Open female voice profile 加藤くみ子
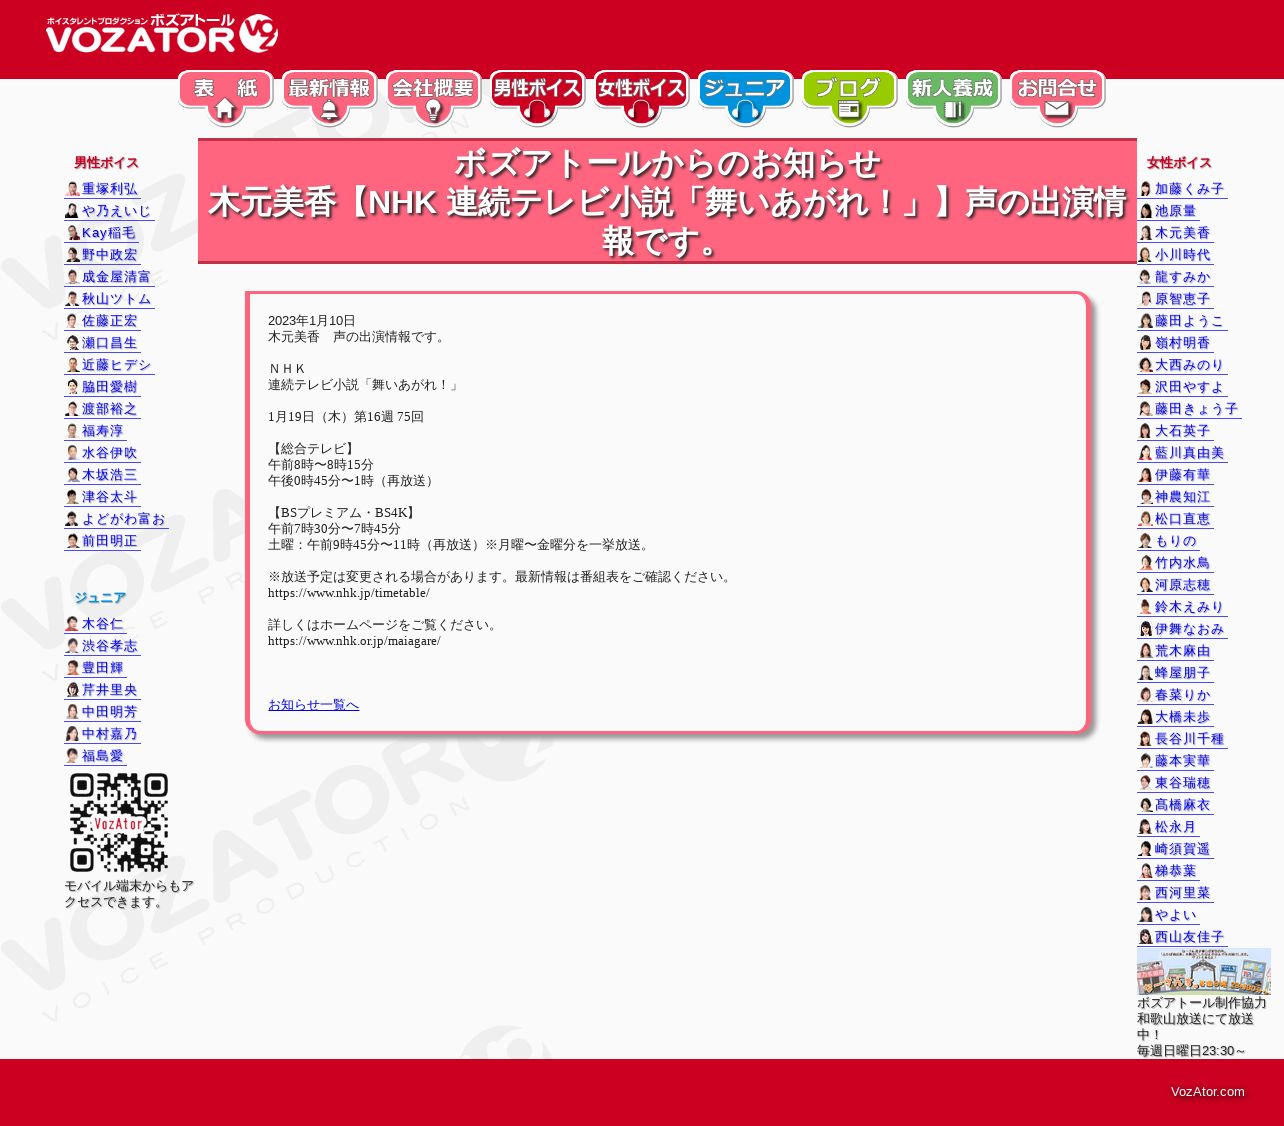This screenshot has height=1126, width=1284. coord(1182,189)
